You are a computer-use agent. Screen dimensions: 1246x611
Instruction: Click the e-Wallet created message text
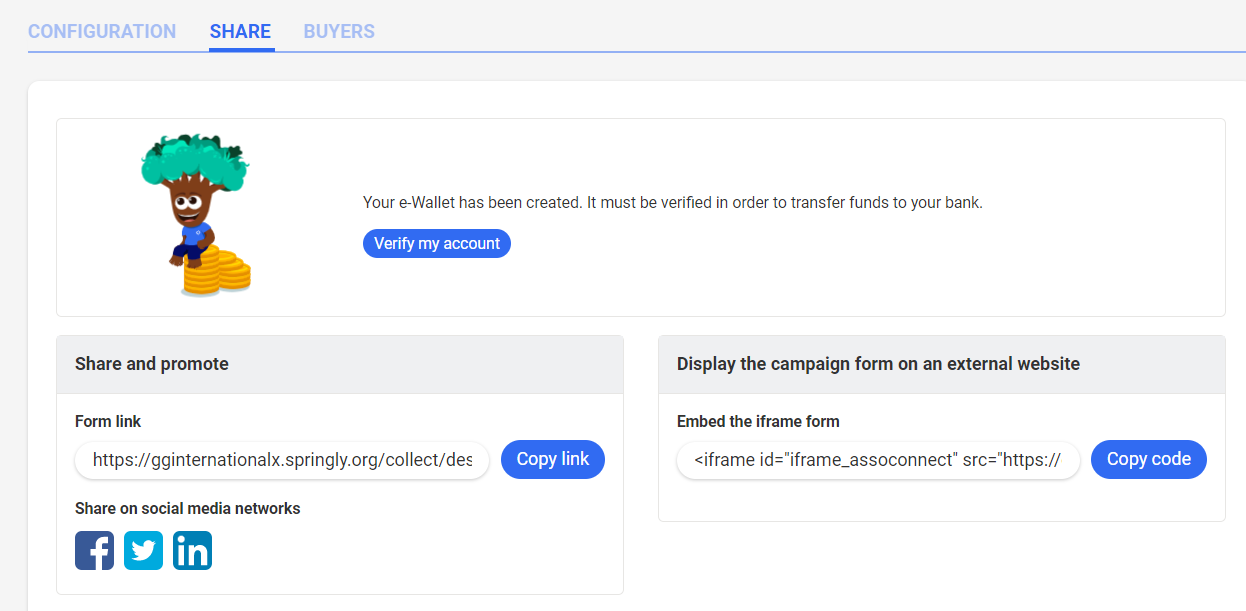coord(672,202)
